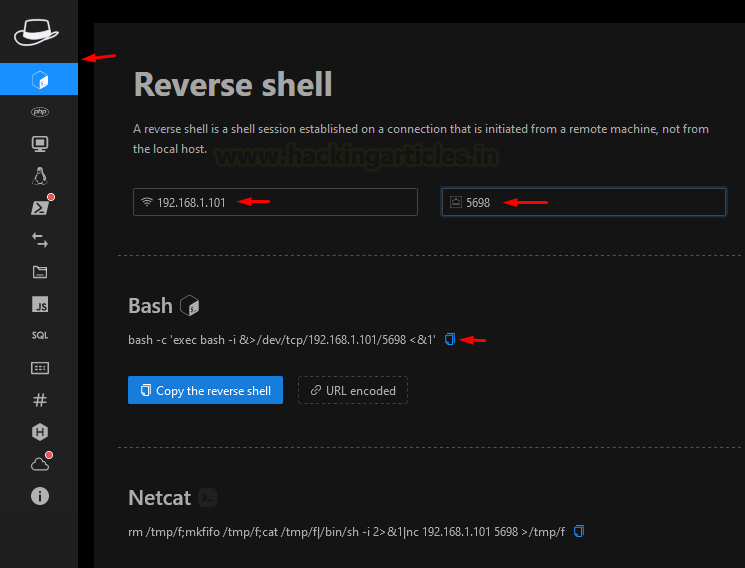Open the file transfer arrows icon
The image size is (745, 568).
(40, 240)
